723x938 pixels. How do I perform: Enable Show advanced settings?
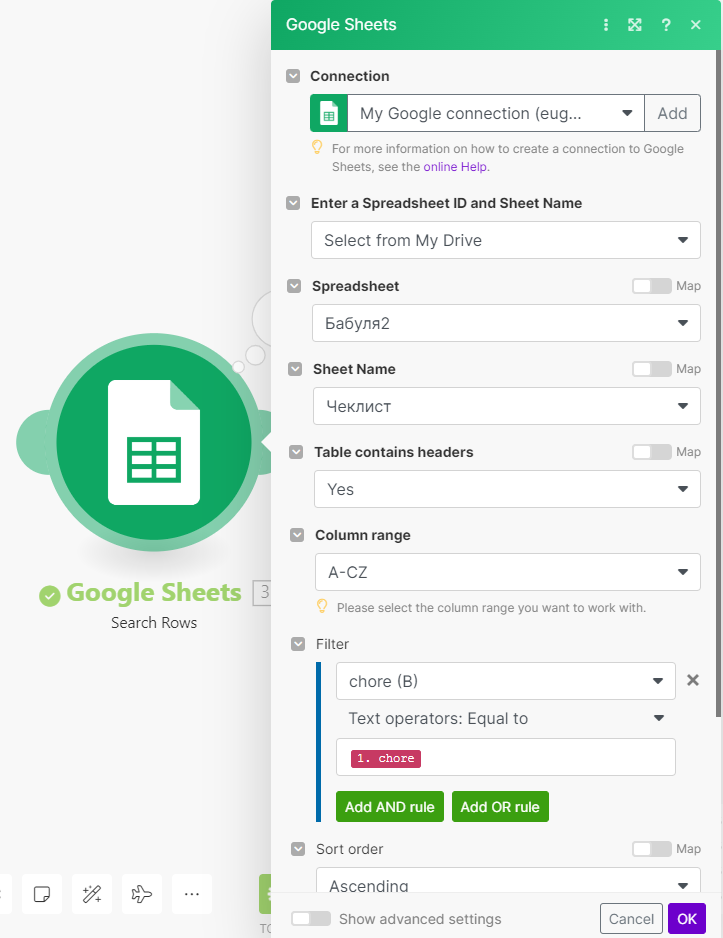click(x=311, y=918)
